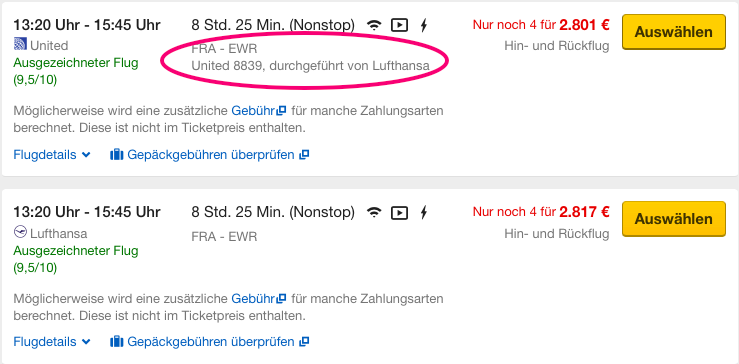Screen dimensions: 739x364
Task: Click the United 8839 codeshare text
Action: click(310, 66)
